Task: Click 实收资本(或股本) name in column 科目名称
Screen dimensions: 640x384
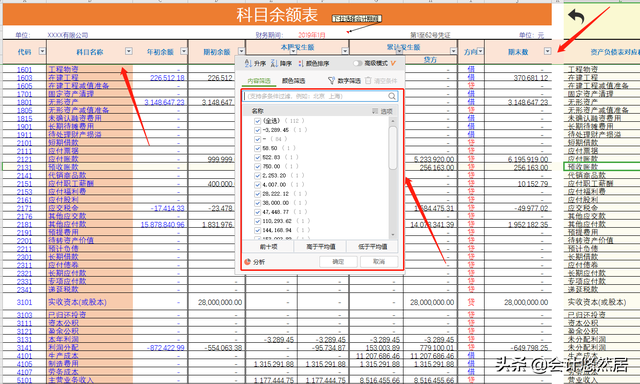Action: [78, 302]
